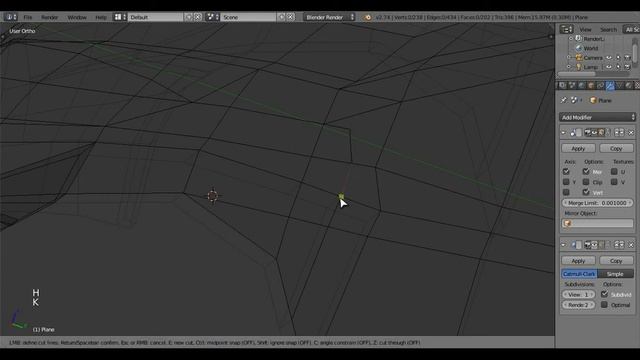The image size is (640, 360).
Task: Open the All Scenes display mode dropdown
Action: coord(631,29)
